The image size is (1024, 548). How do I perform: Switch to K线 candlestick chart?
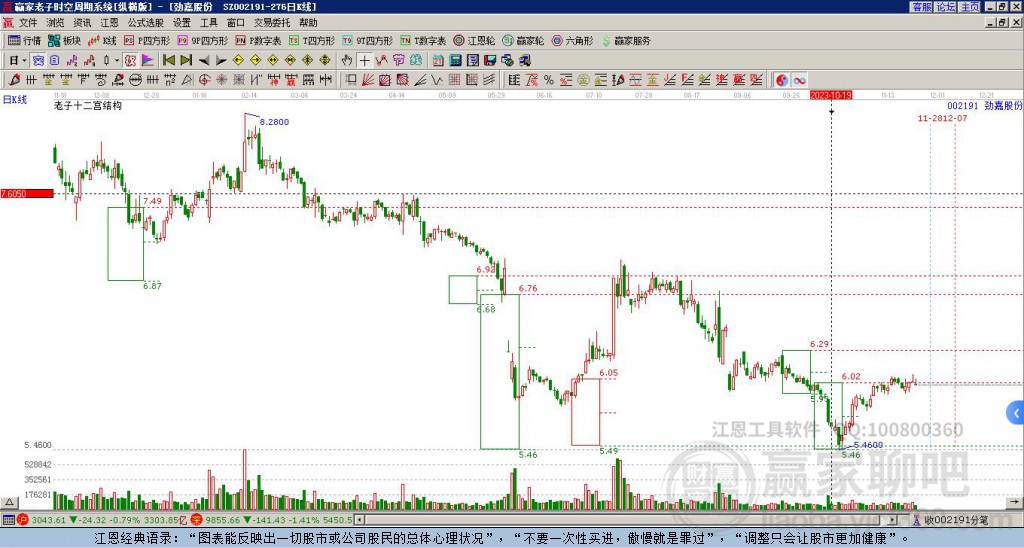coord(103,41)
